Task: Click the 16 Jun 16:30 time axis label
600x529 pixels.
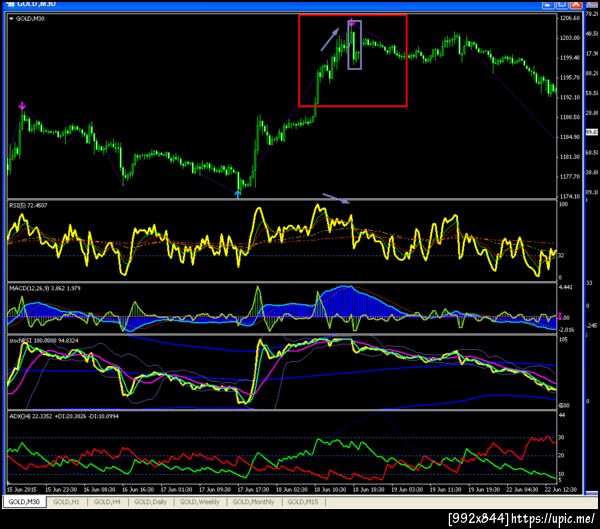Action: (138, 490)
